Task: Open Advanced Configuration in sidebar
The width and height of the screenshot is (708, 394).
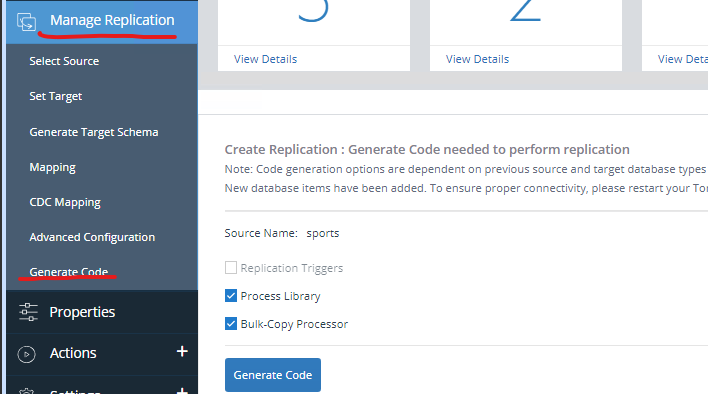Action: [x=92, y=237]
